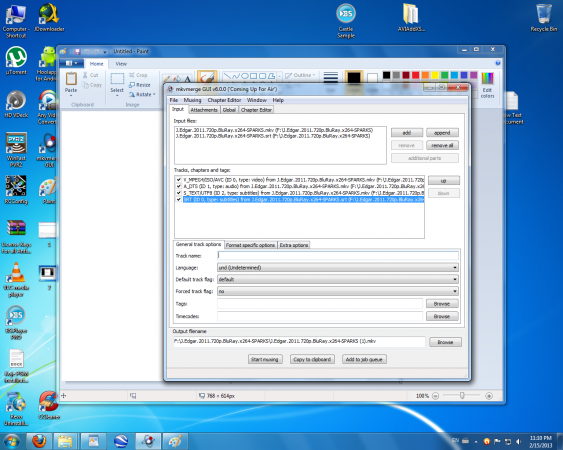Open the WinFast PVR2 desktop icon

coord(16,150)
